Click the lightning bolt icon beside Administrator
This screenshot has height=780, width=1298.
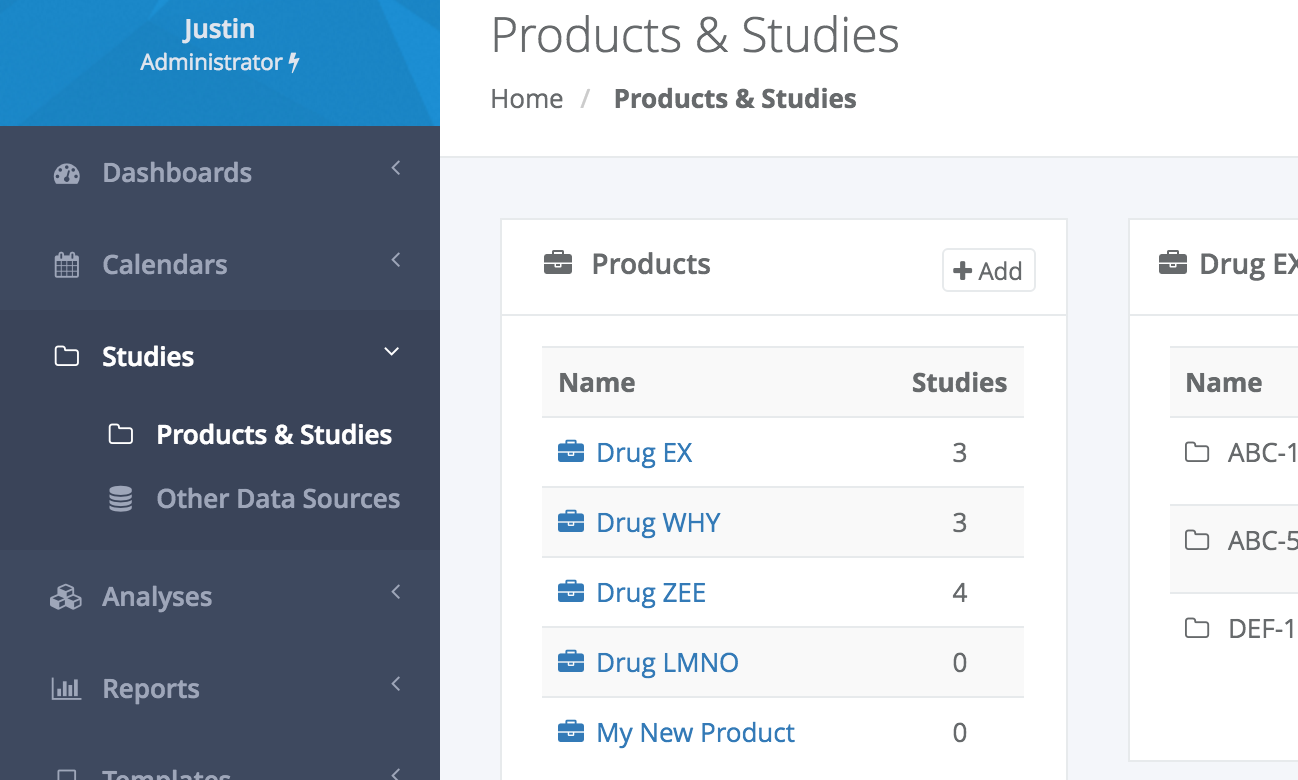(294, 62)
